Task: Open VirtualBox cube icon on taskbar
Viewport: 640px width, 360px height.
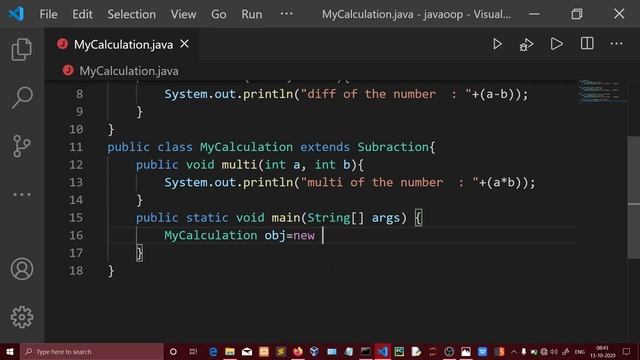Action: pos(314,351)
